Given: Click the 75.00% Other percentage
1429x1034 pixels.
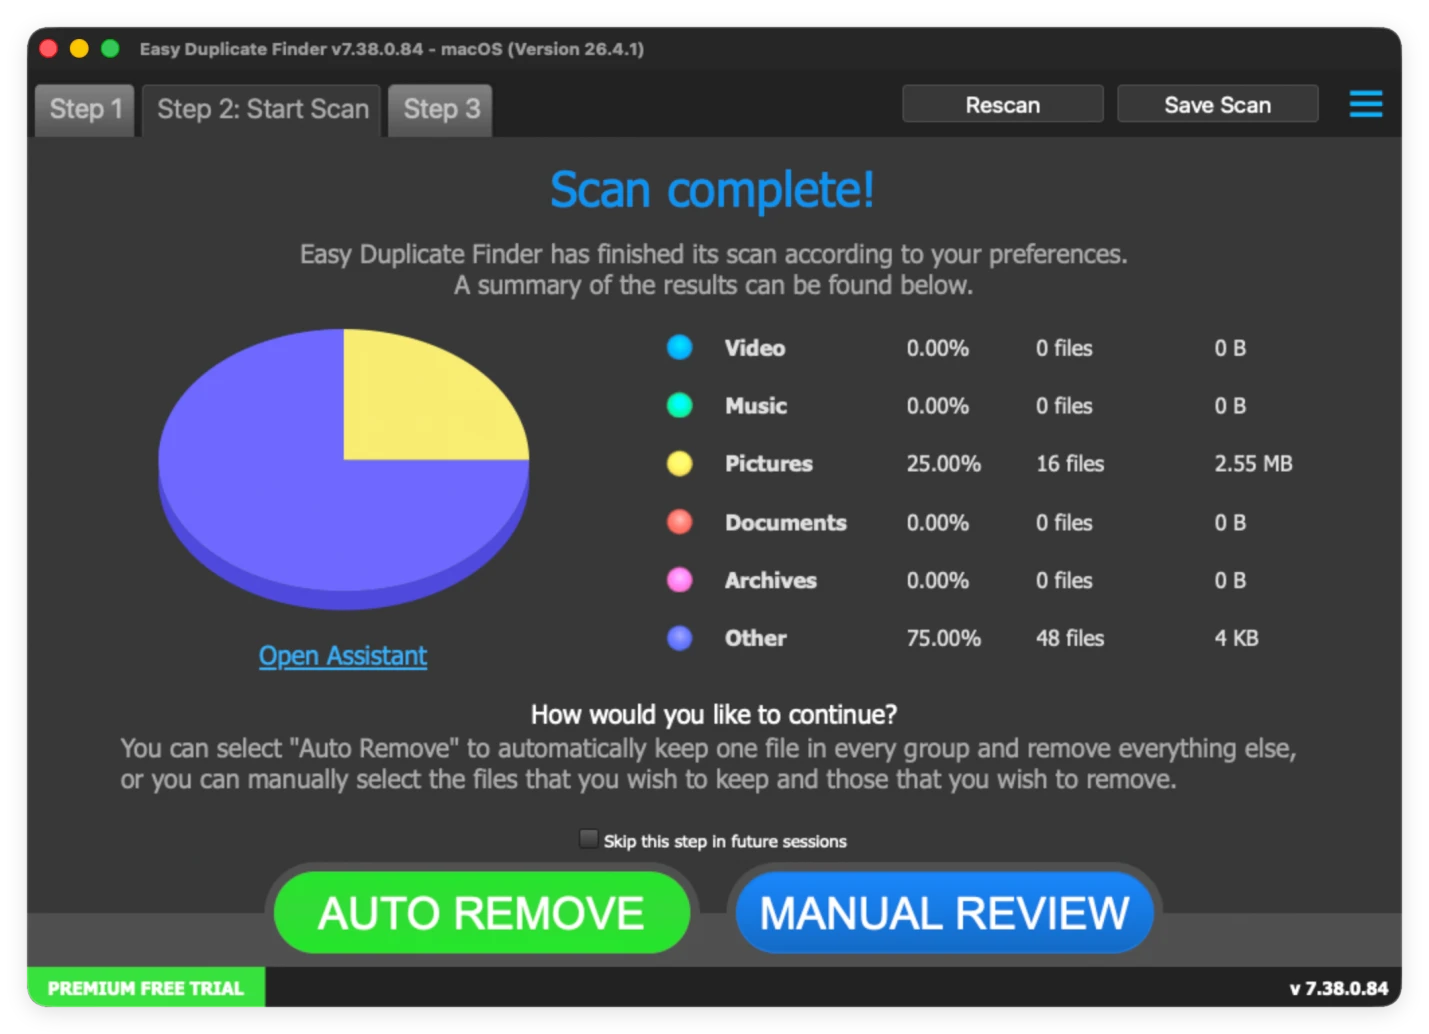Looking at the screenshot, I should (943, 638).
